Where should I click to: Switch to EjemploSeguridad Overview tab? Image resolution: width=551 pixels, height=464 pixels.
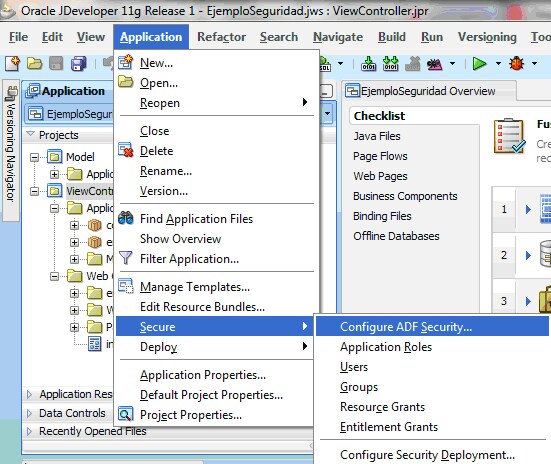point(429,91)
